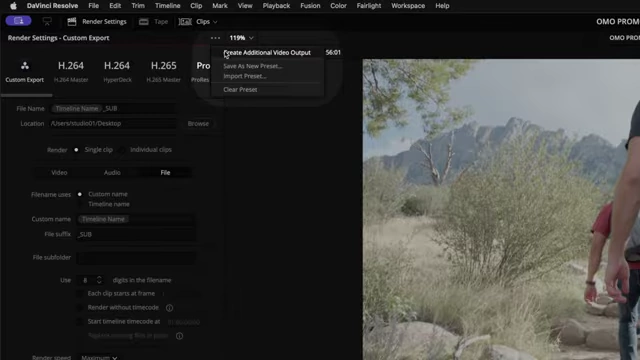
Task: Select the Single clip render option
Action: [x=76, y=150]
